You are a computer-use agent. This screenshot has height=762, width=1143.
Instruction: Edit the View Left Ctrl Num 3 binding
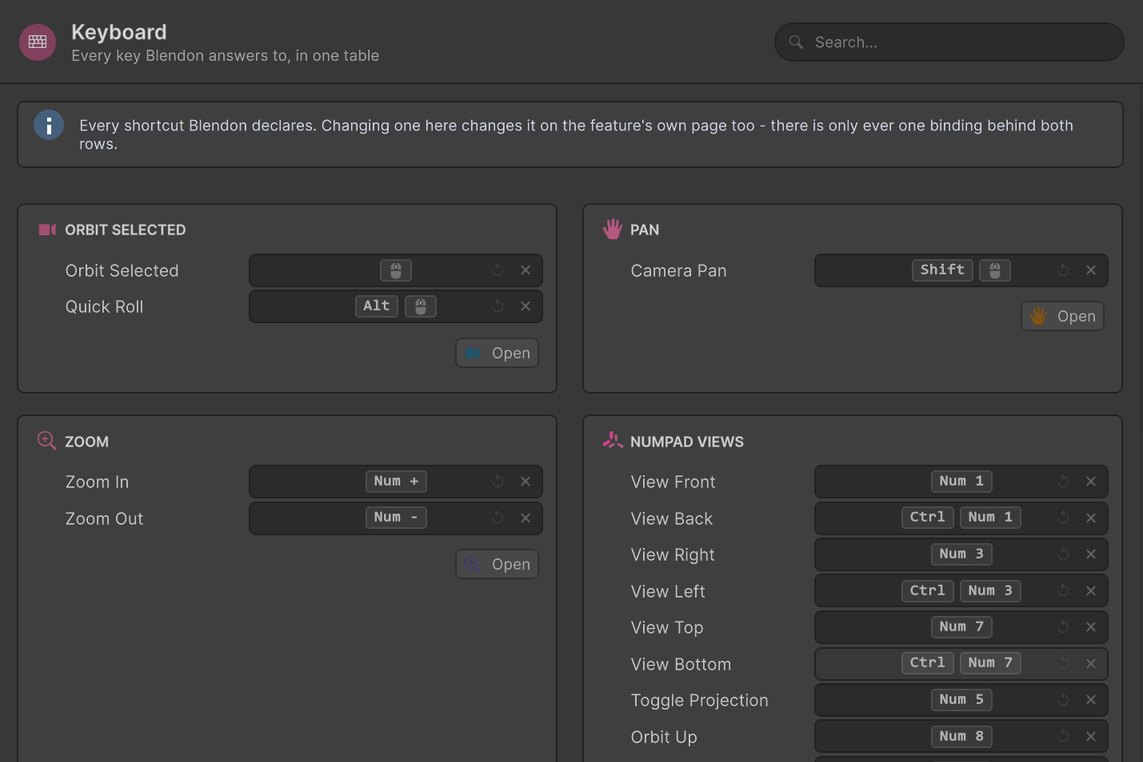point(961,591)
